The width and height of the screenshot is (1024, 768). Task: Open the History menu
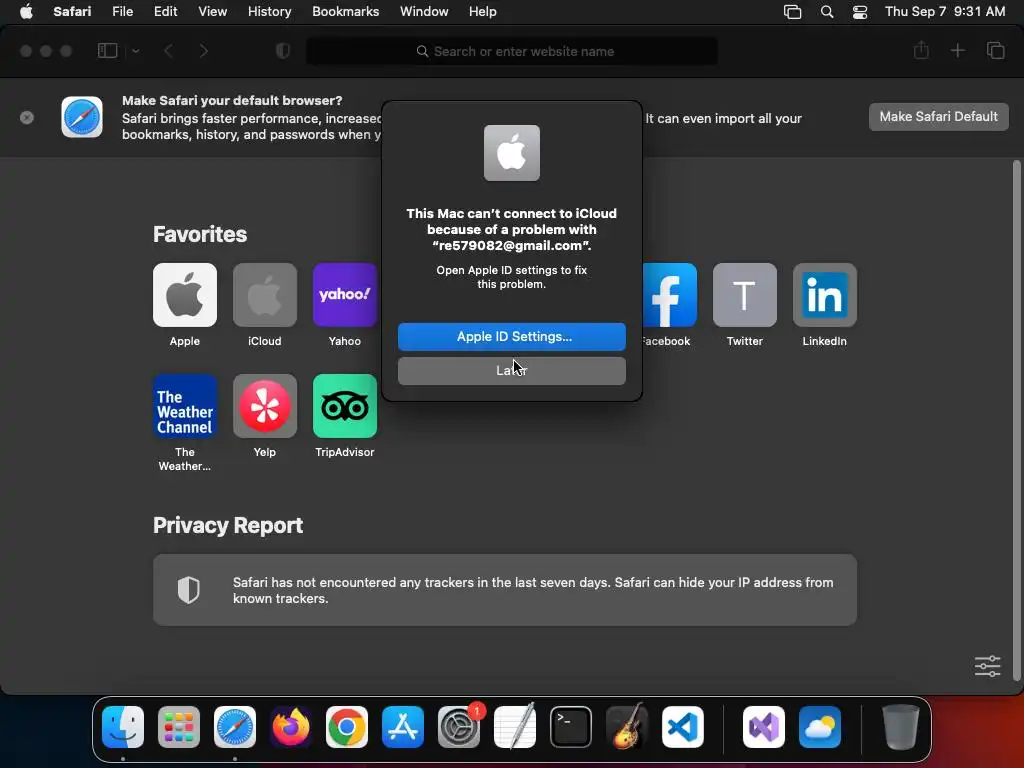click(269, 12)
